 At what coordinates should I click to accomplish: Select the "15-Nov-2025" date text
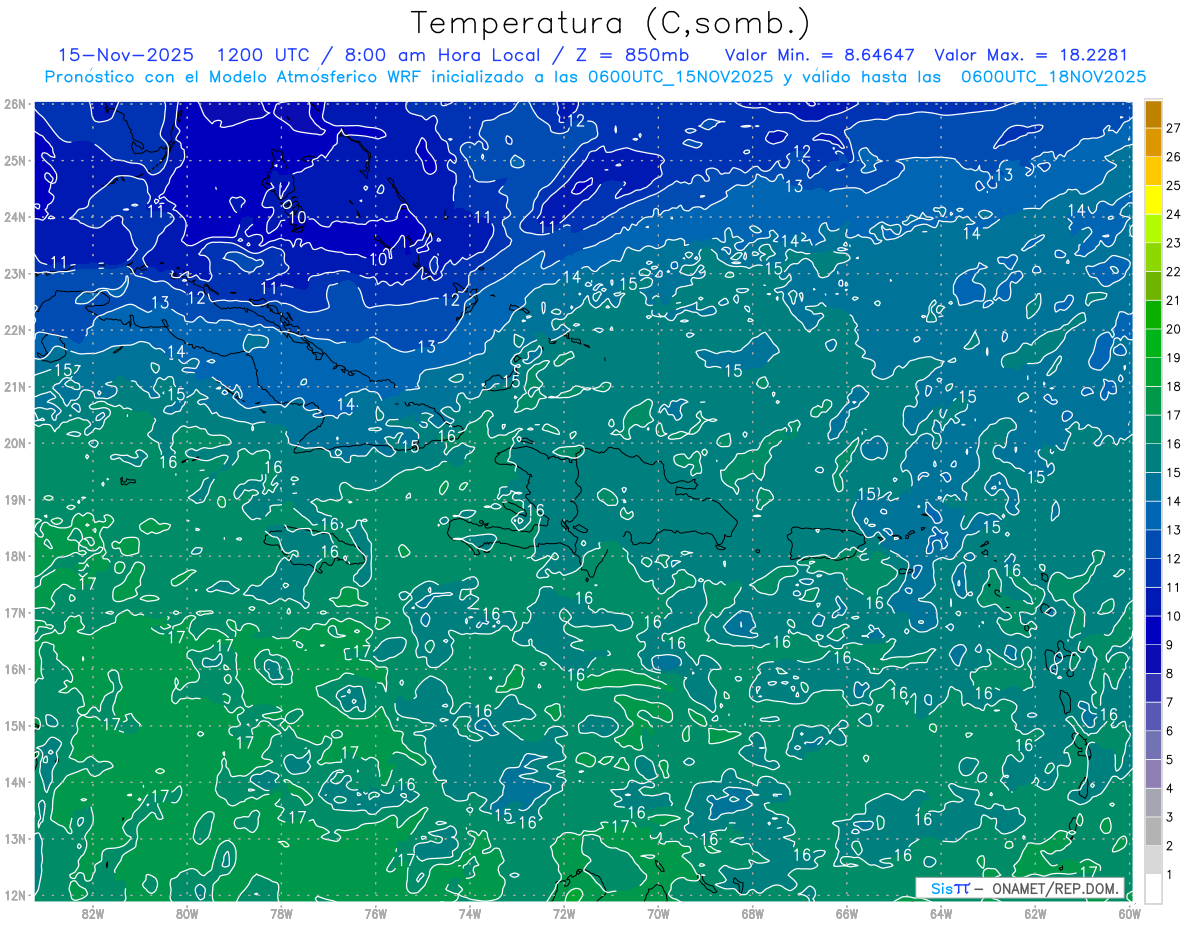(x=126, y=55)
